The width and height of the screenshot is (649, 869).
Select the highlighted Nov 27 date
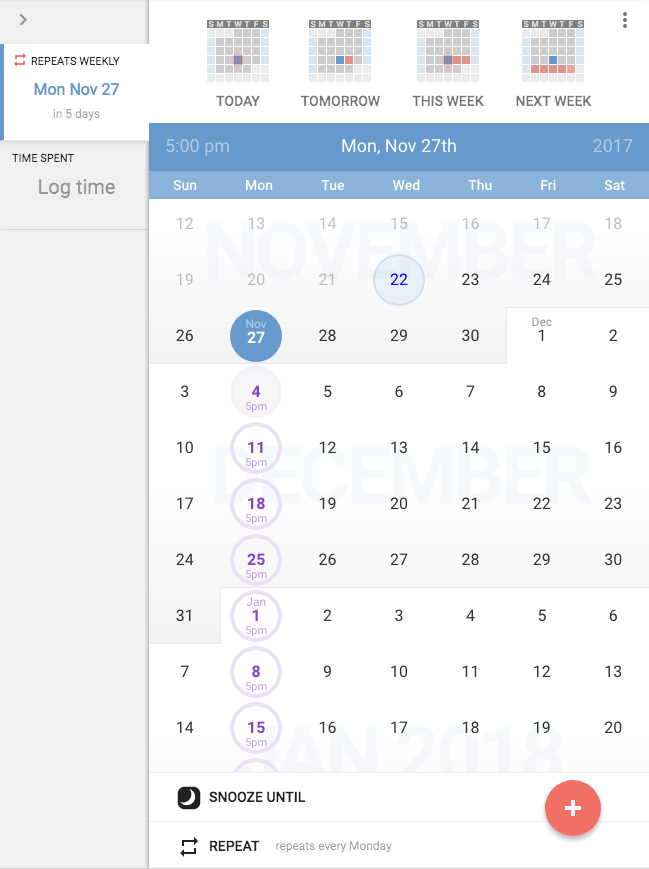pos(256,336)
